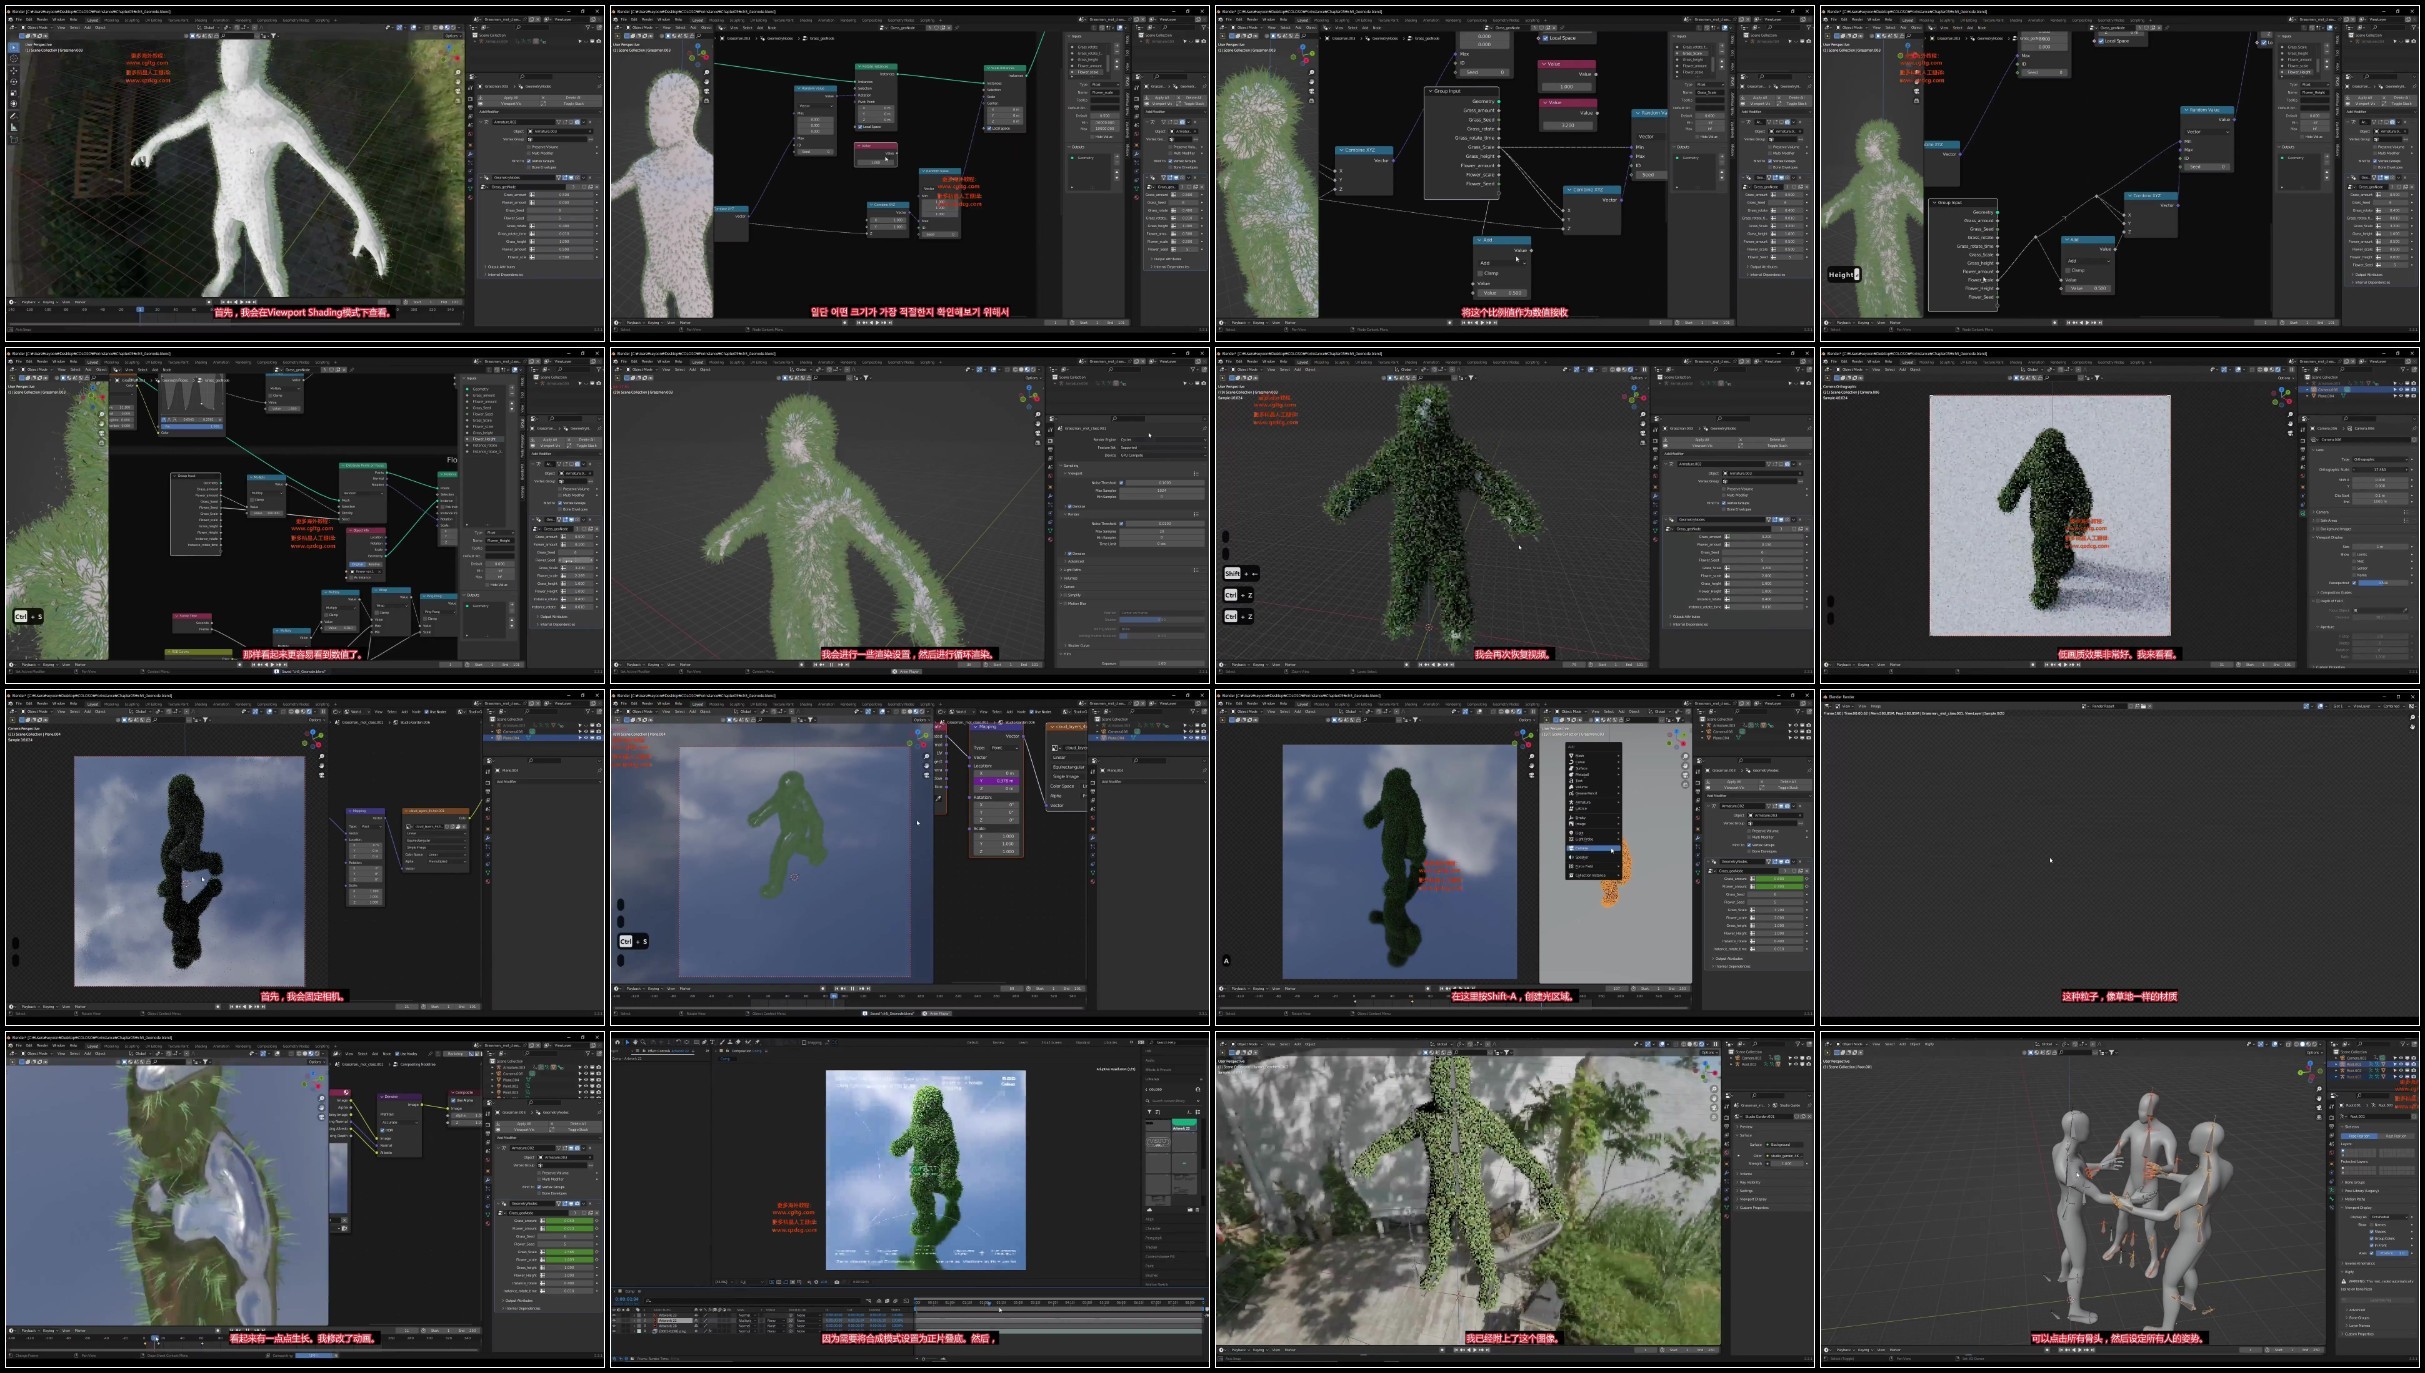Open the frame with the Korean subtitle
The image size is (2425, 1373).
click(910, 174)
